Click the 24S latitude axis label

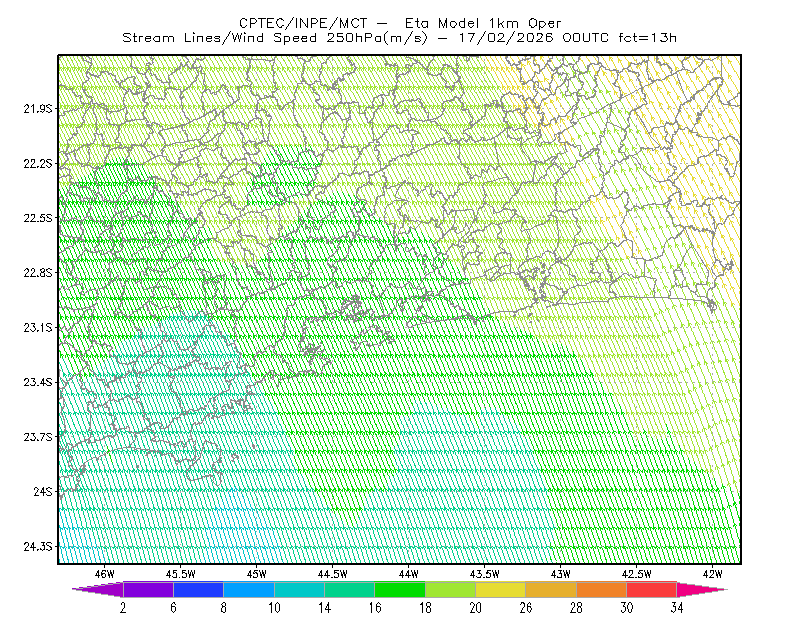(43, 491)
